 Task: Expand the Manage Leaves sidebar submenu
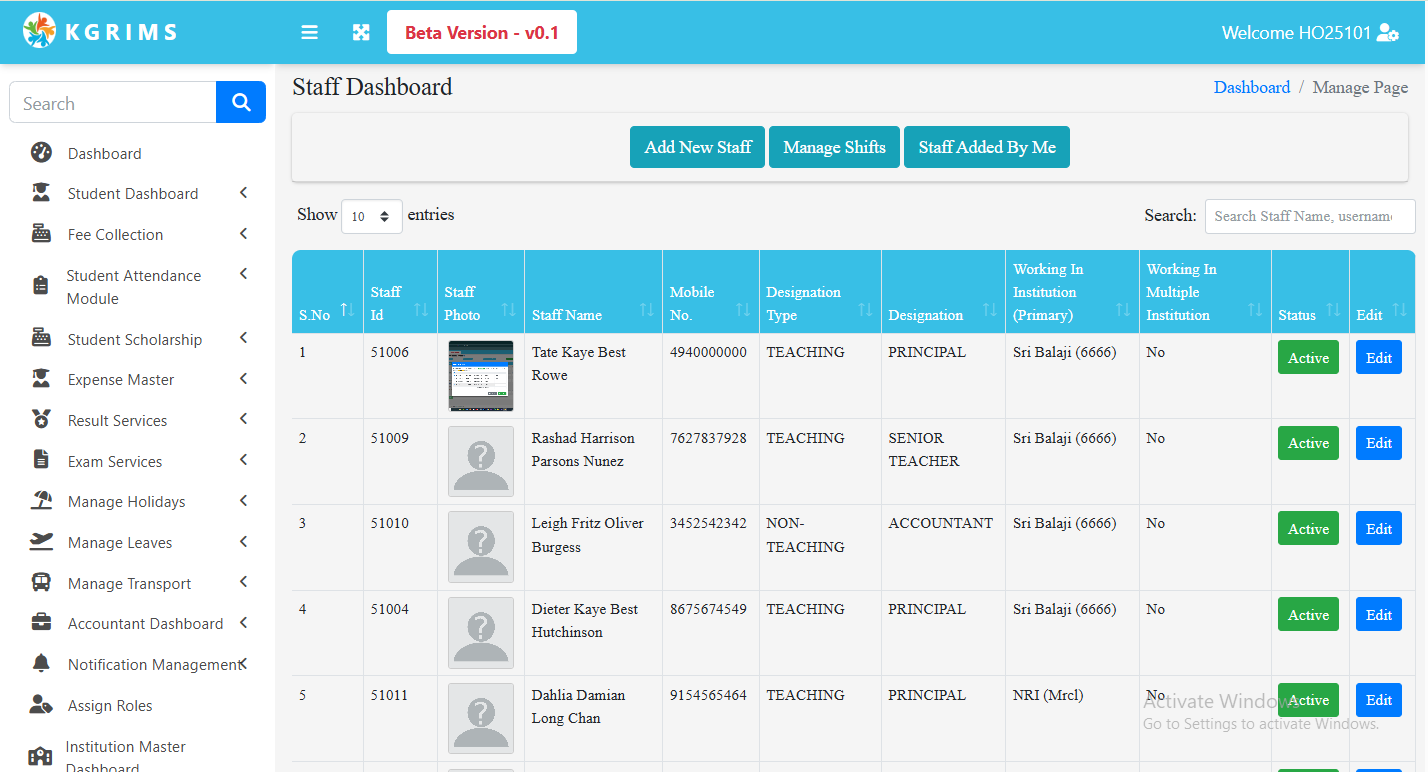tap(120, 543)
